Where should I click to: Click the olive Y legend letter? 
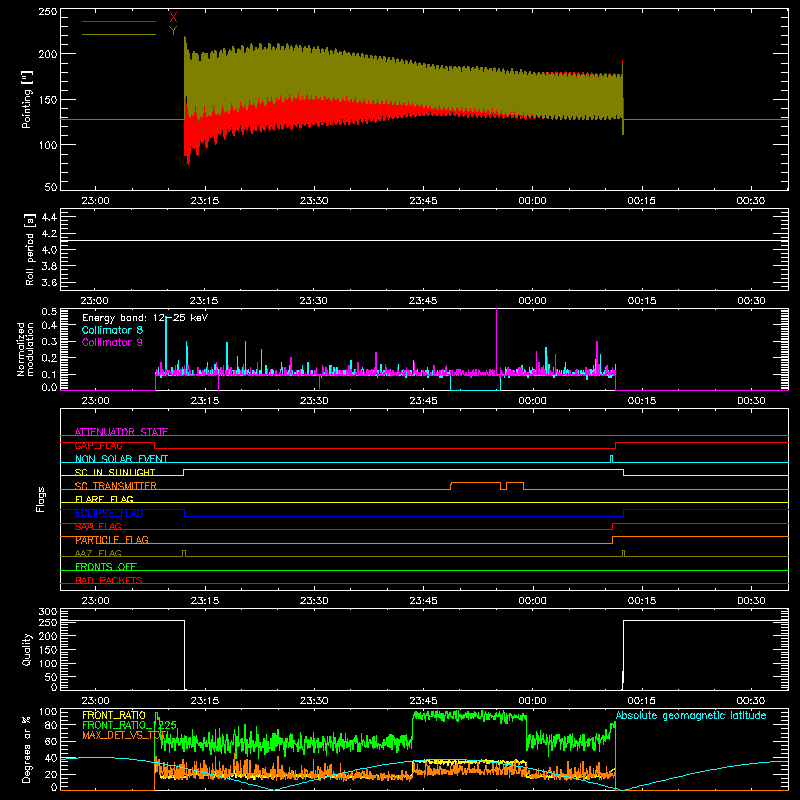173,31
